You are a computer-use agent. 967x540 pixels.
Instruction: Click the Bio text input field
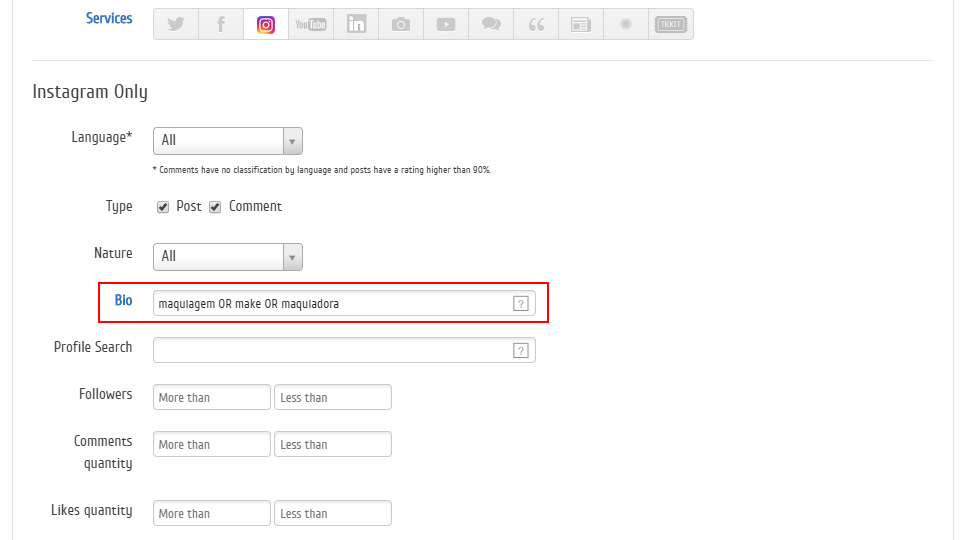click(x=332, y=304)
